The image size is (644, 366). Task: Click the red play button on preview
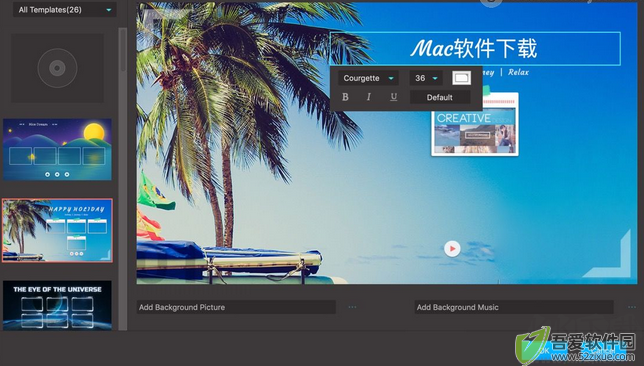coord(452,249)
